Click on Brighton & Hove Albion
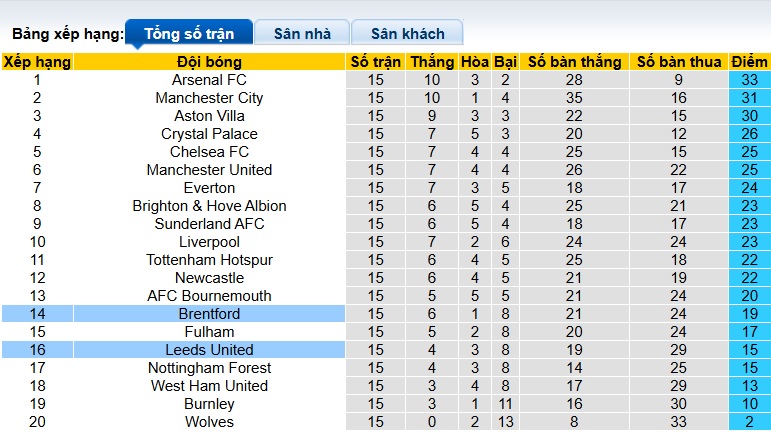Image resolution: width=771 pixels, height=432 pixels. coord(209,206)
